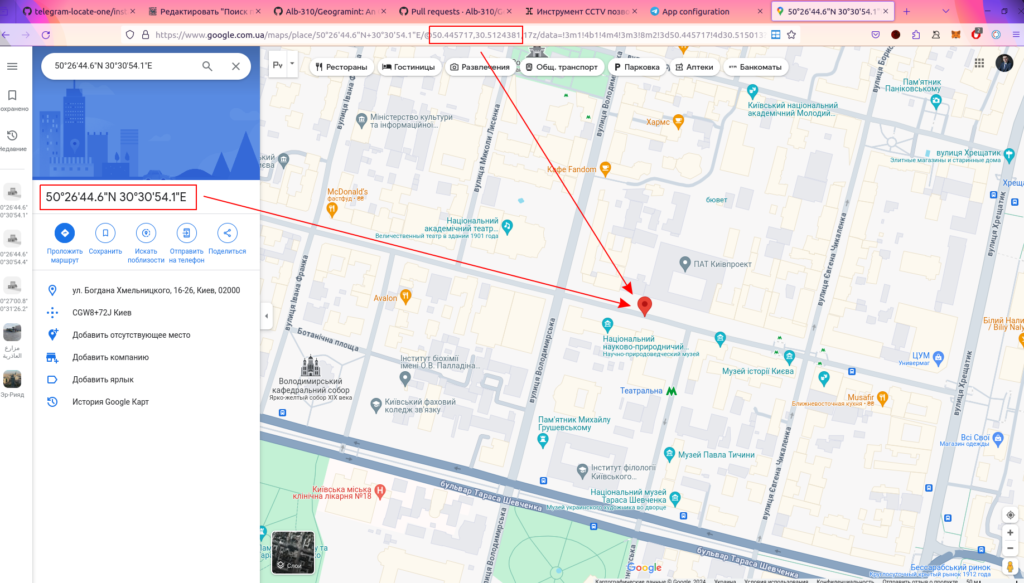Open Recents history in sidebar
This screenshot has width=1024, height=583.
(12, 140)
